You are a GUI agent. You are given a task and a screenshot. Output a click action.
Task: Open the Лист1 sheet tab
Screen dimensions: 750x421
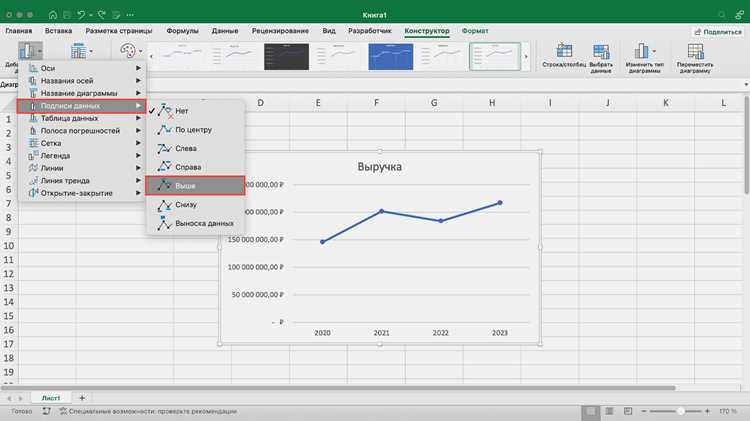51,398
